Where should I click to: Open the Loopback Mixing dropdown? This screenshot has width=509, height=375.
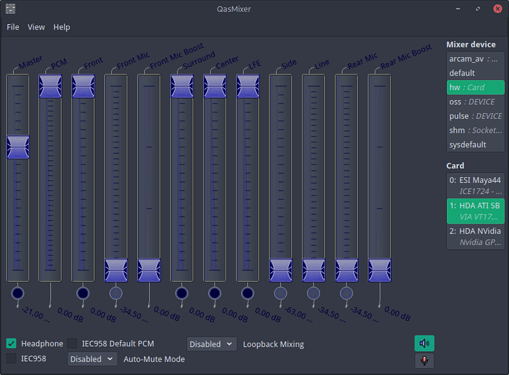211,344
